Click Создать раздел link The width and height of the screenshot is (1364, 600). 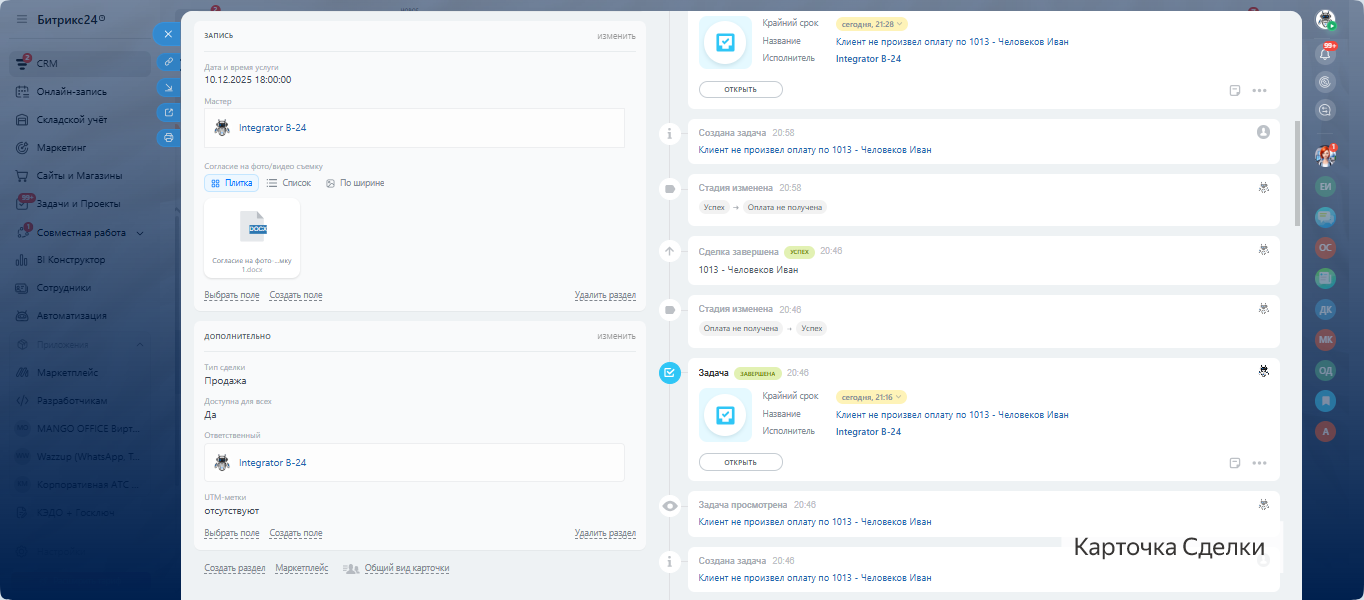click(234, 568)
